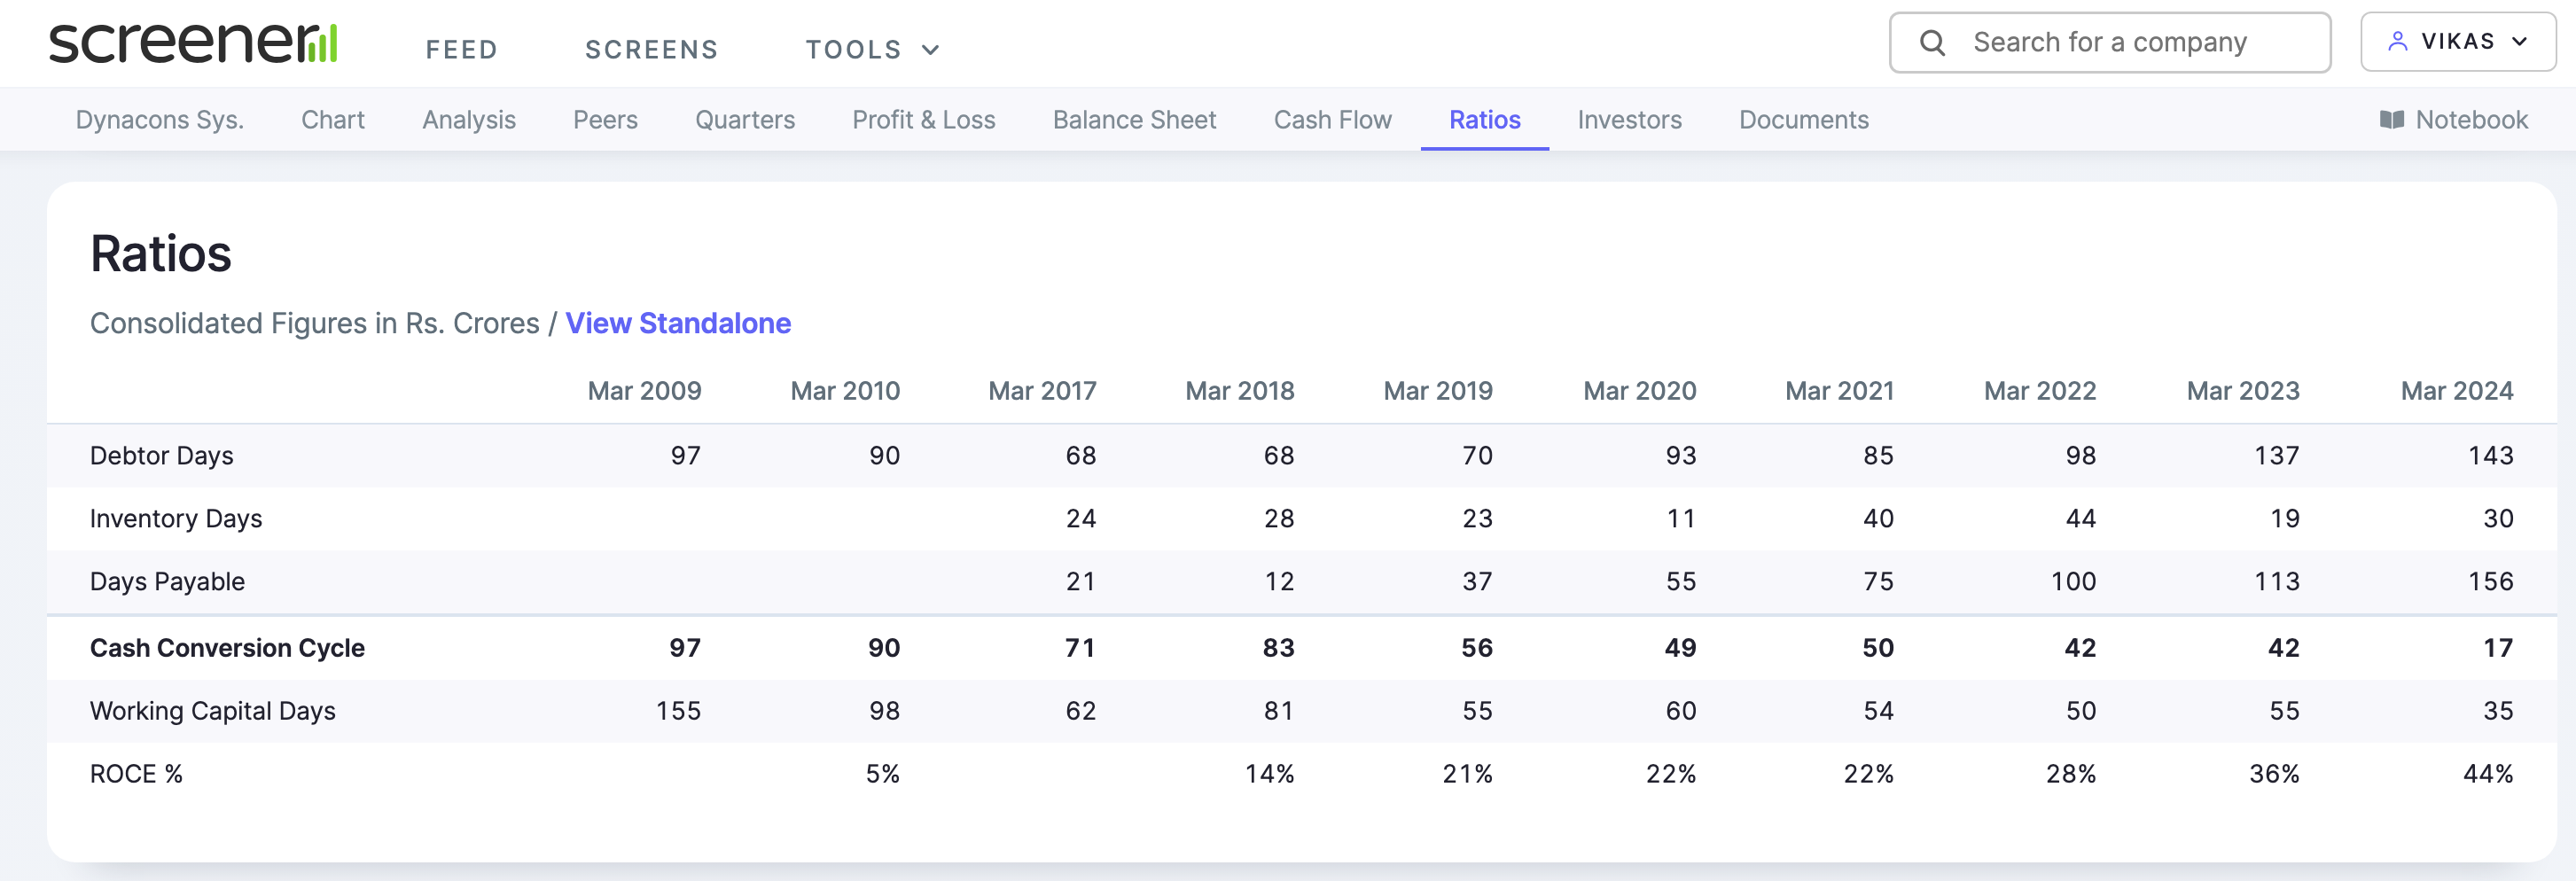Click the Investors tab
The height and width of the screenshot is (881, 2576).
click(x=1629, y=120)
